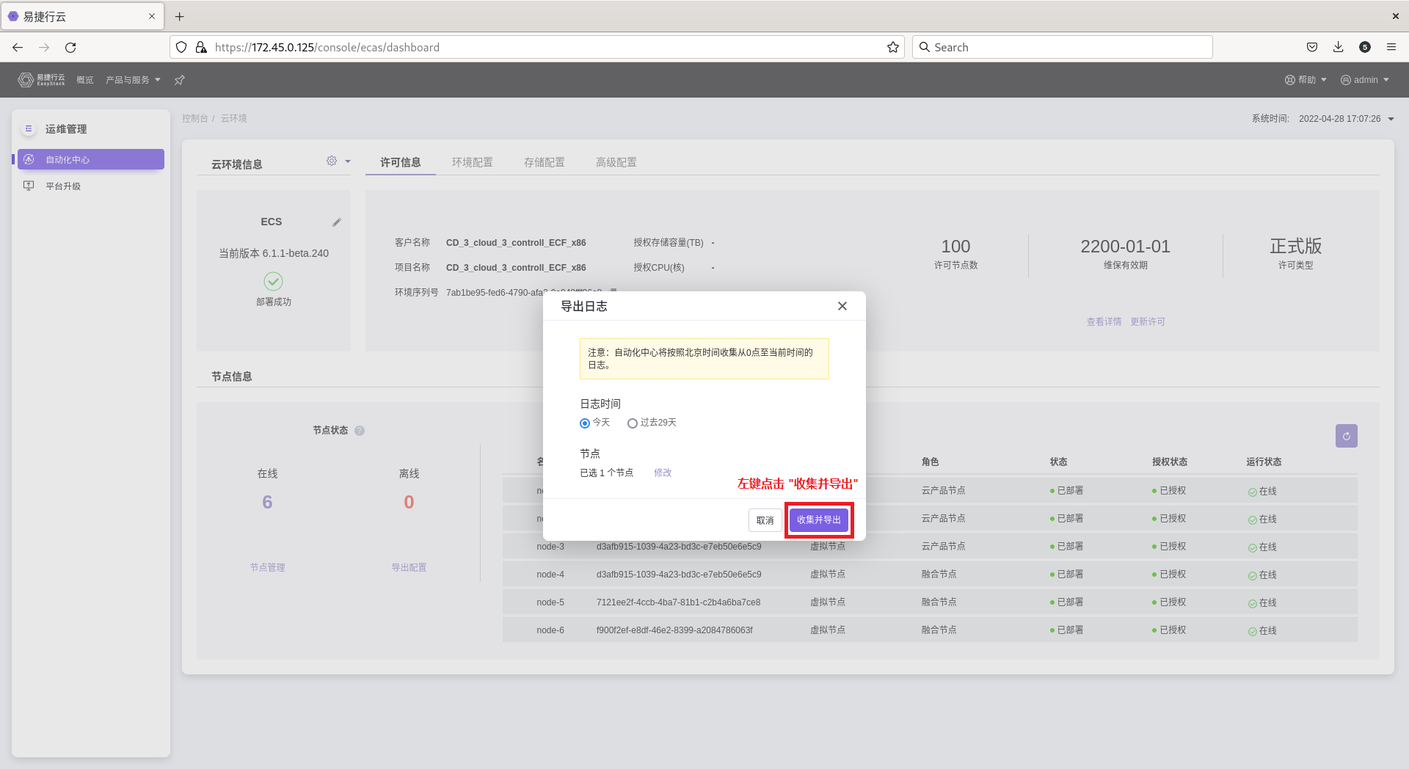The image size is (1409, 769).
Task: Expand the 产品与服务 dropdown menu
Action: [133, 80]
